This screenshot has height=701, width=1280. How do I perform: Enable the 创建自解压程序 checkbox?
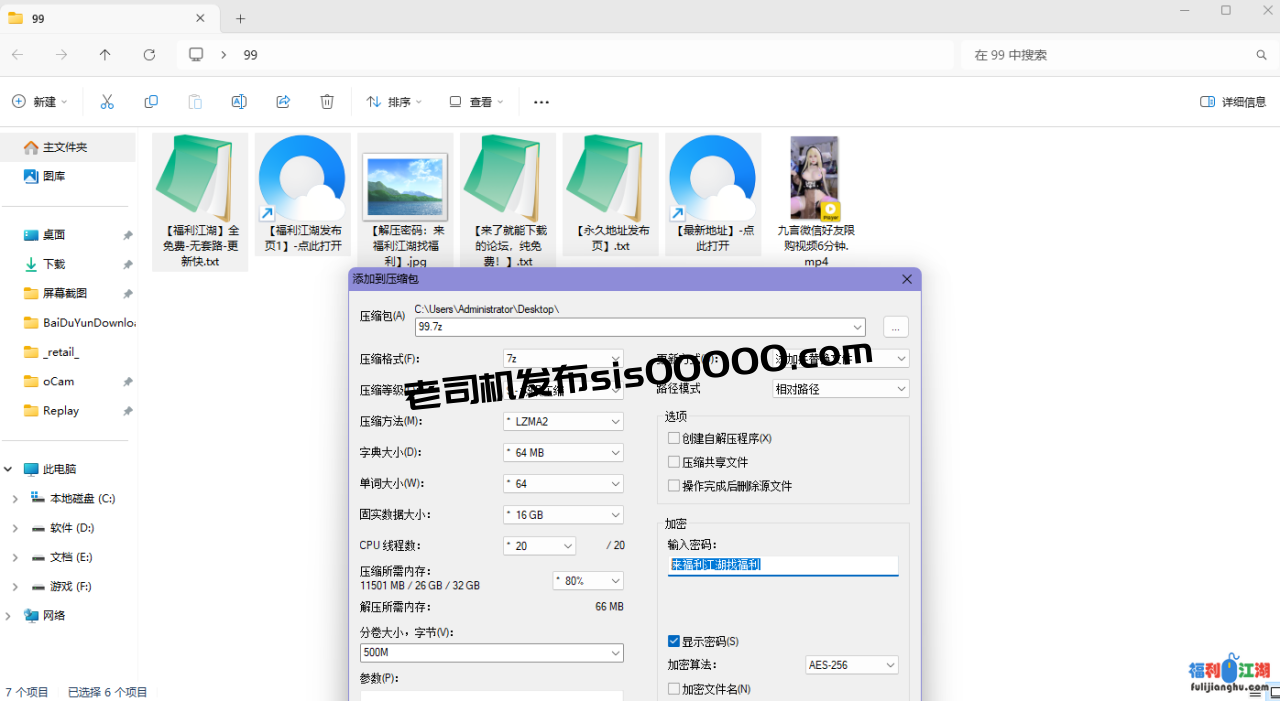click(674, 438)
